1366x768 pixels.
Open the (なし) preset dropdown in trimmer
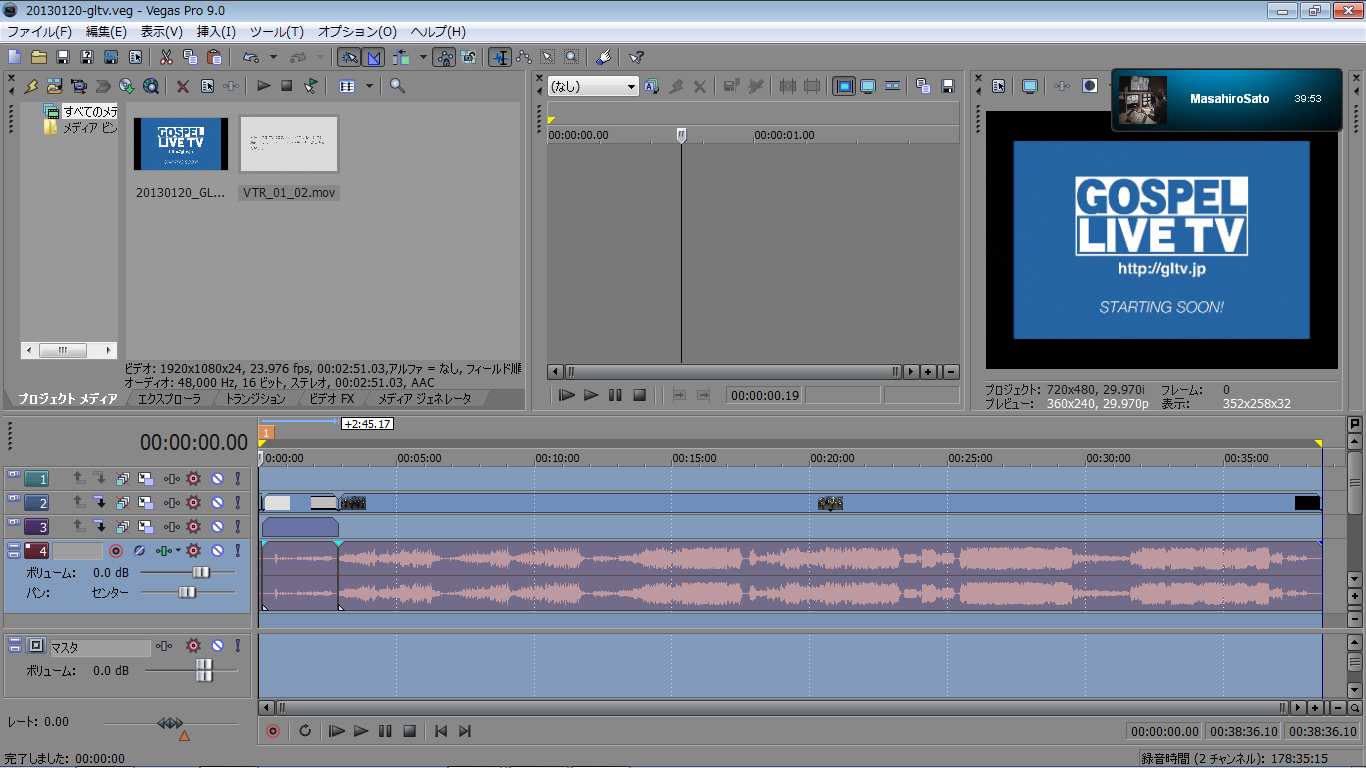(x=631, y=87)
